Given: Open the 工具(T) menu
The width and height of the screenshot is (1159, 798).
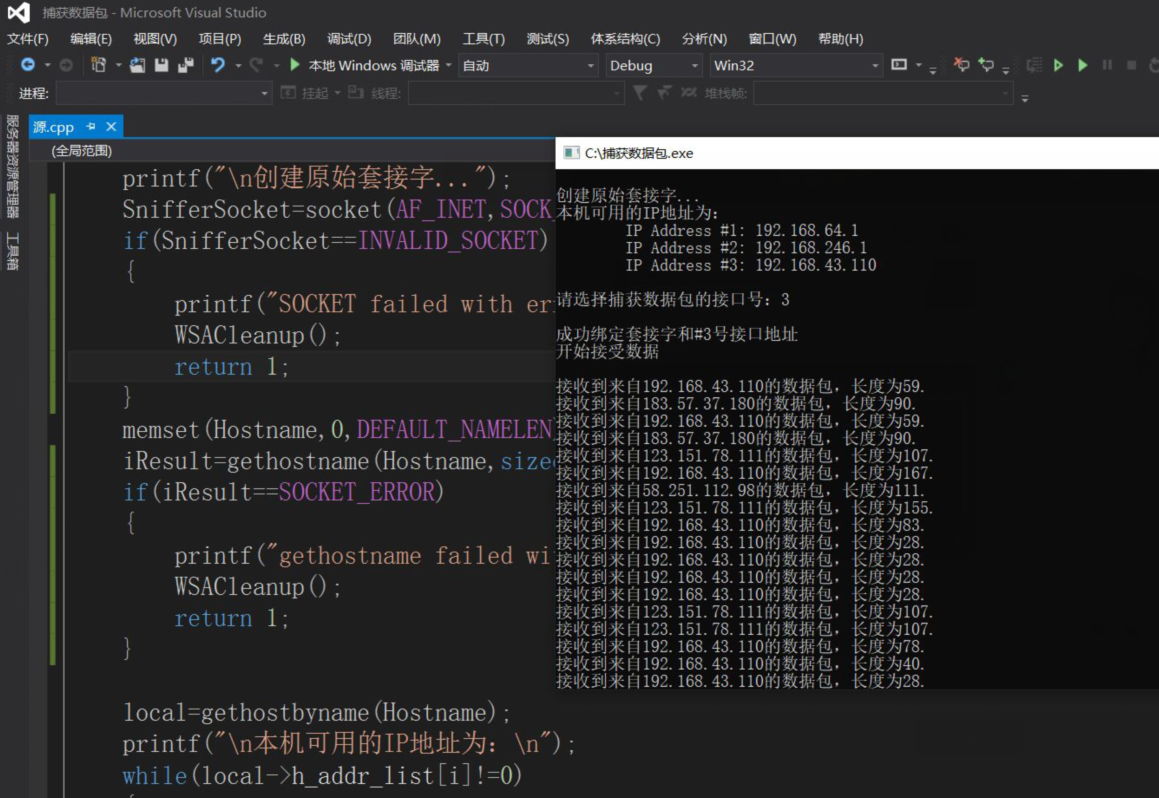Looking at the screenshot, I should pyautogui.click(x=483, y=38).
